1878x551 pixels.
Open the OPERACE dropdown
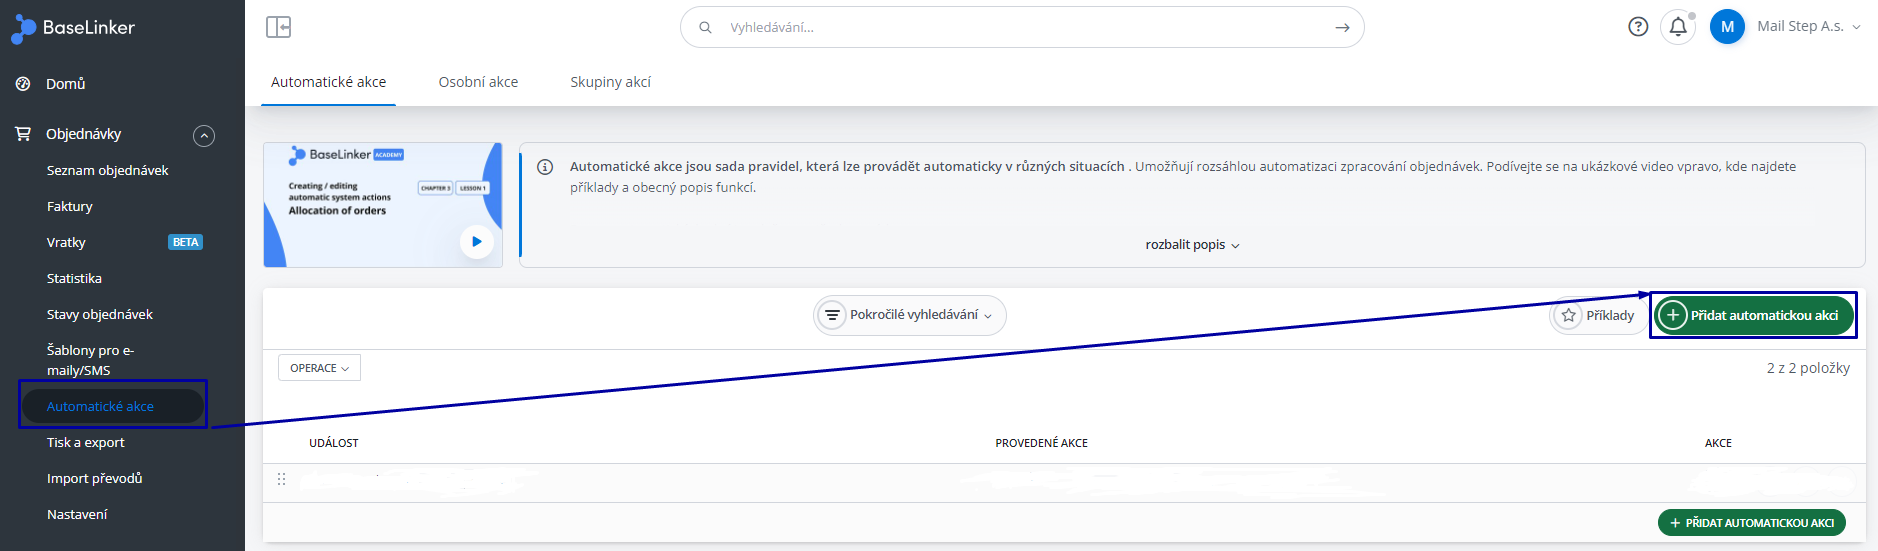[319, 368]
